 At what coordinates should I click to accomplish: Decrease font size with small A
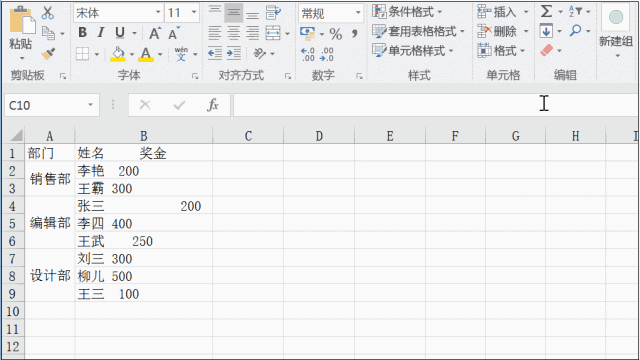click(x=173, y=33)
